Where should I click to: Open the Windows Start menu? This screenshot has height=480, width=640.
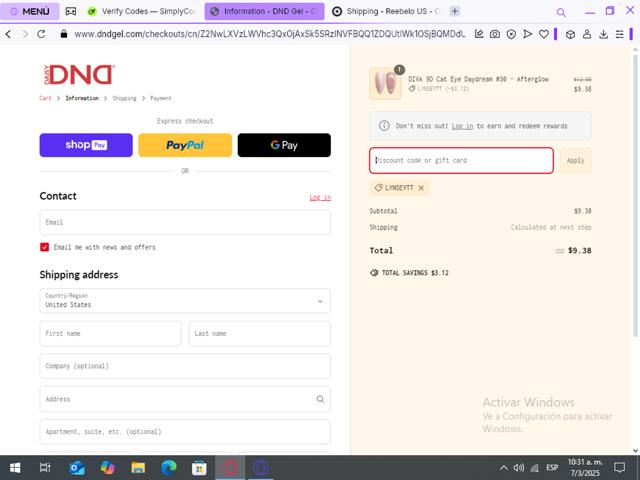(x=15, y=468)
